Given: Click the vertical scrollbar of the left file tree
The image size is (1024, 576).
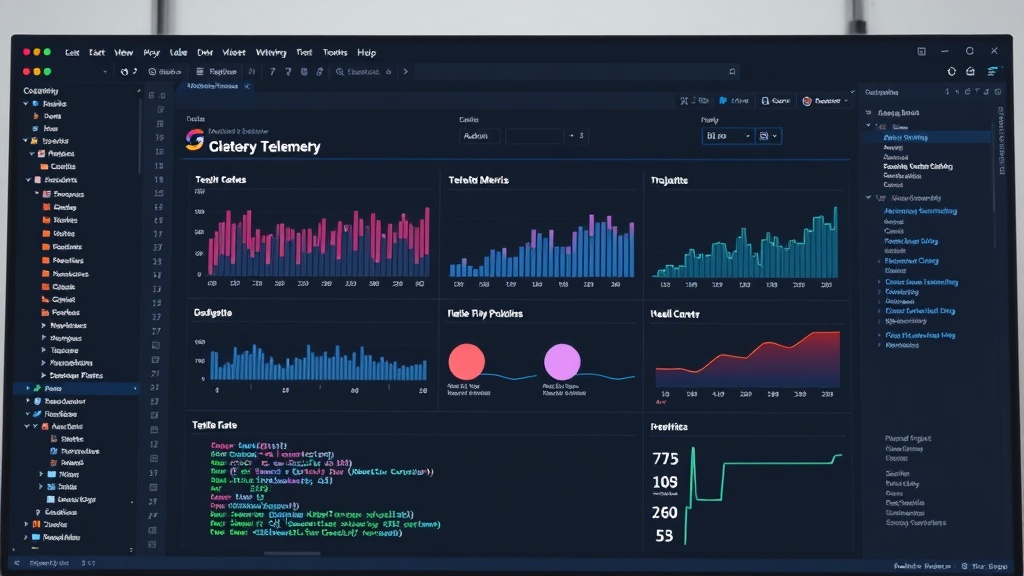Looking at the screenshot, I should pyautogui.click(x=139, y=134).
